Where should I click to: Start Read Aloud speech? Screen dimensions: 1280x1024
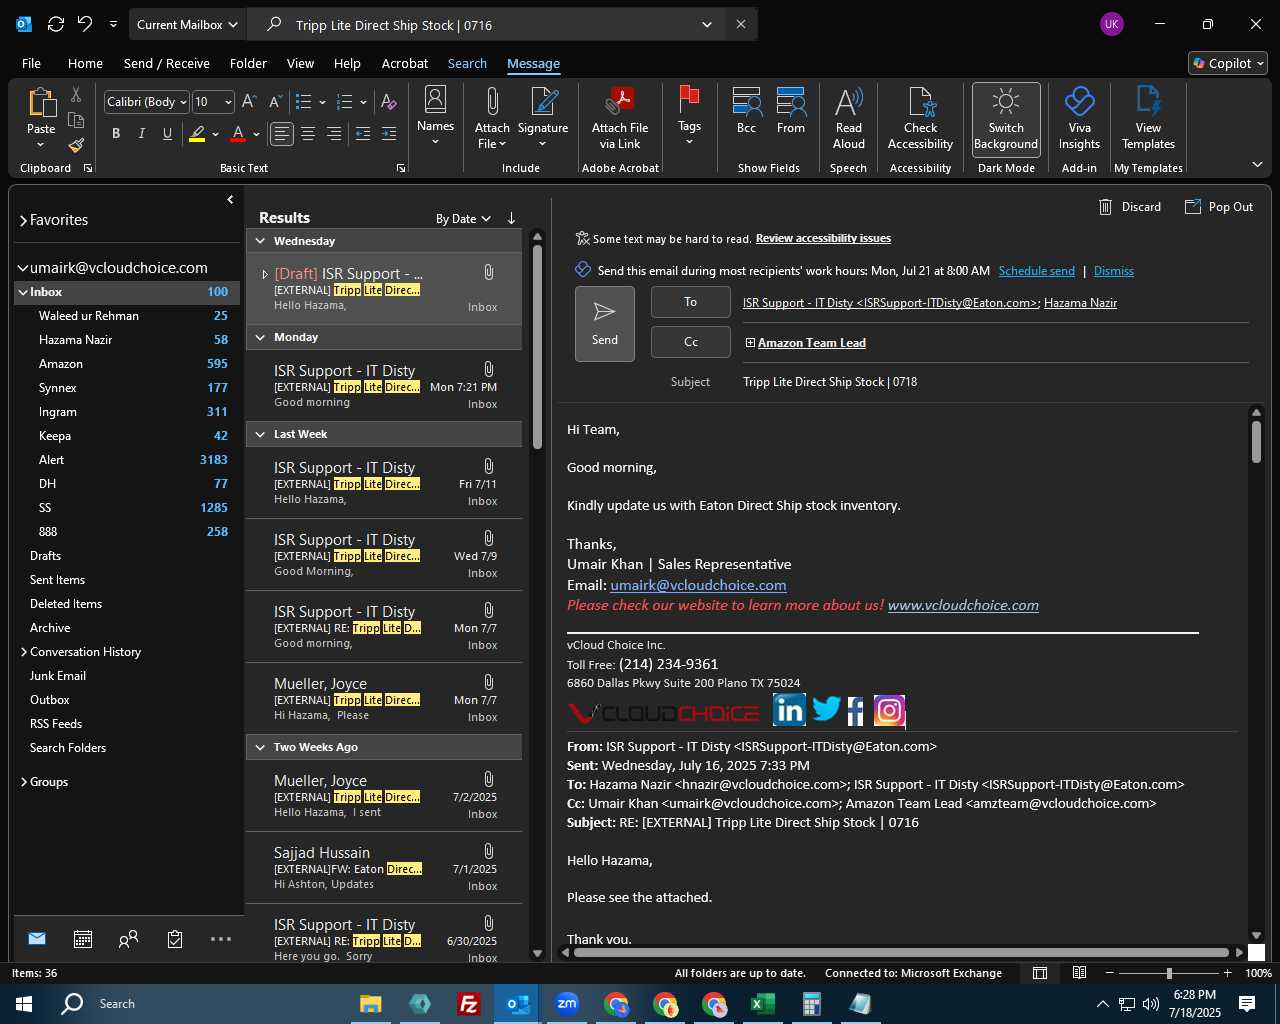(x=848, y=118)
